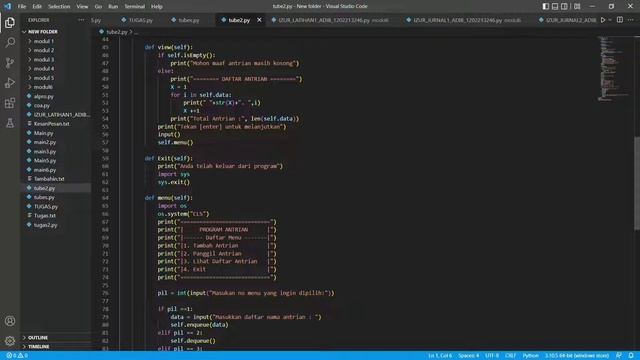Switch to the tubes.py tab
Viewport: 640px width, 360px height.
click(185, 20)
